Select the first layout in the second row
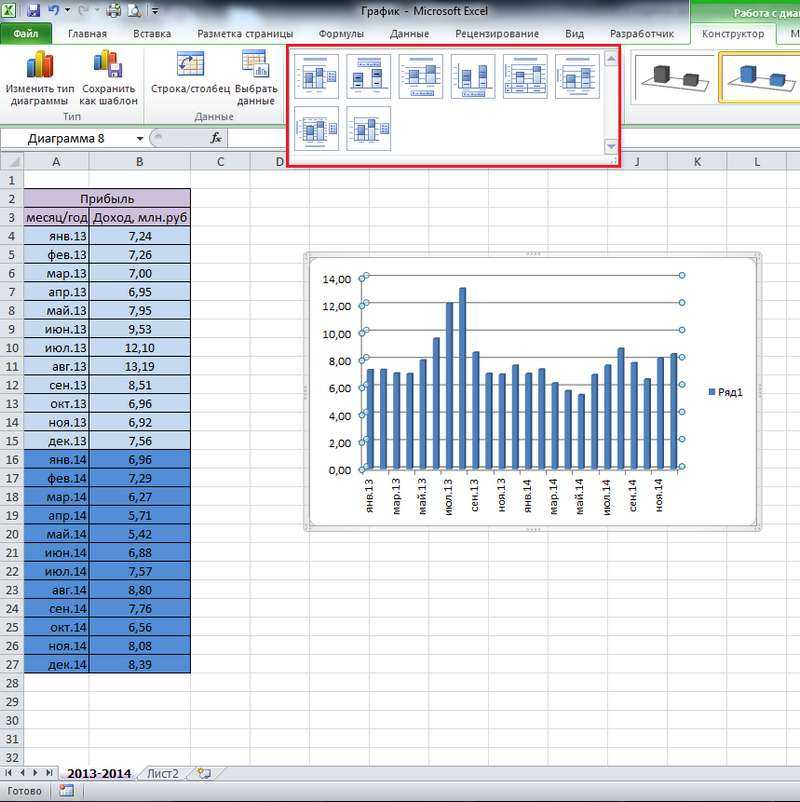This screenshot has height=802, width=800. [x=317, y=129]
